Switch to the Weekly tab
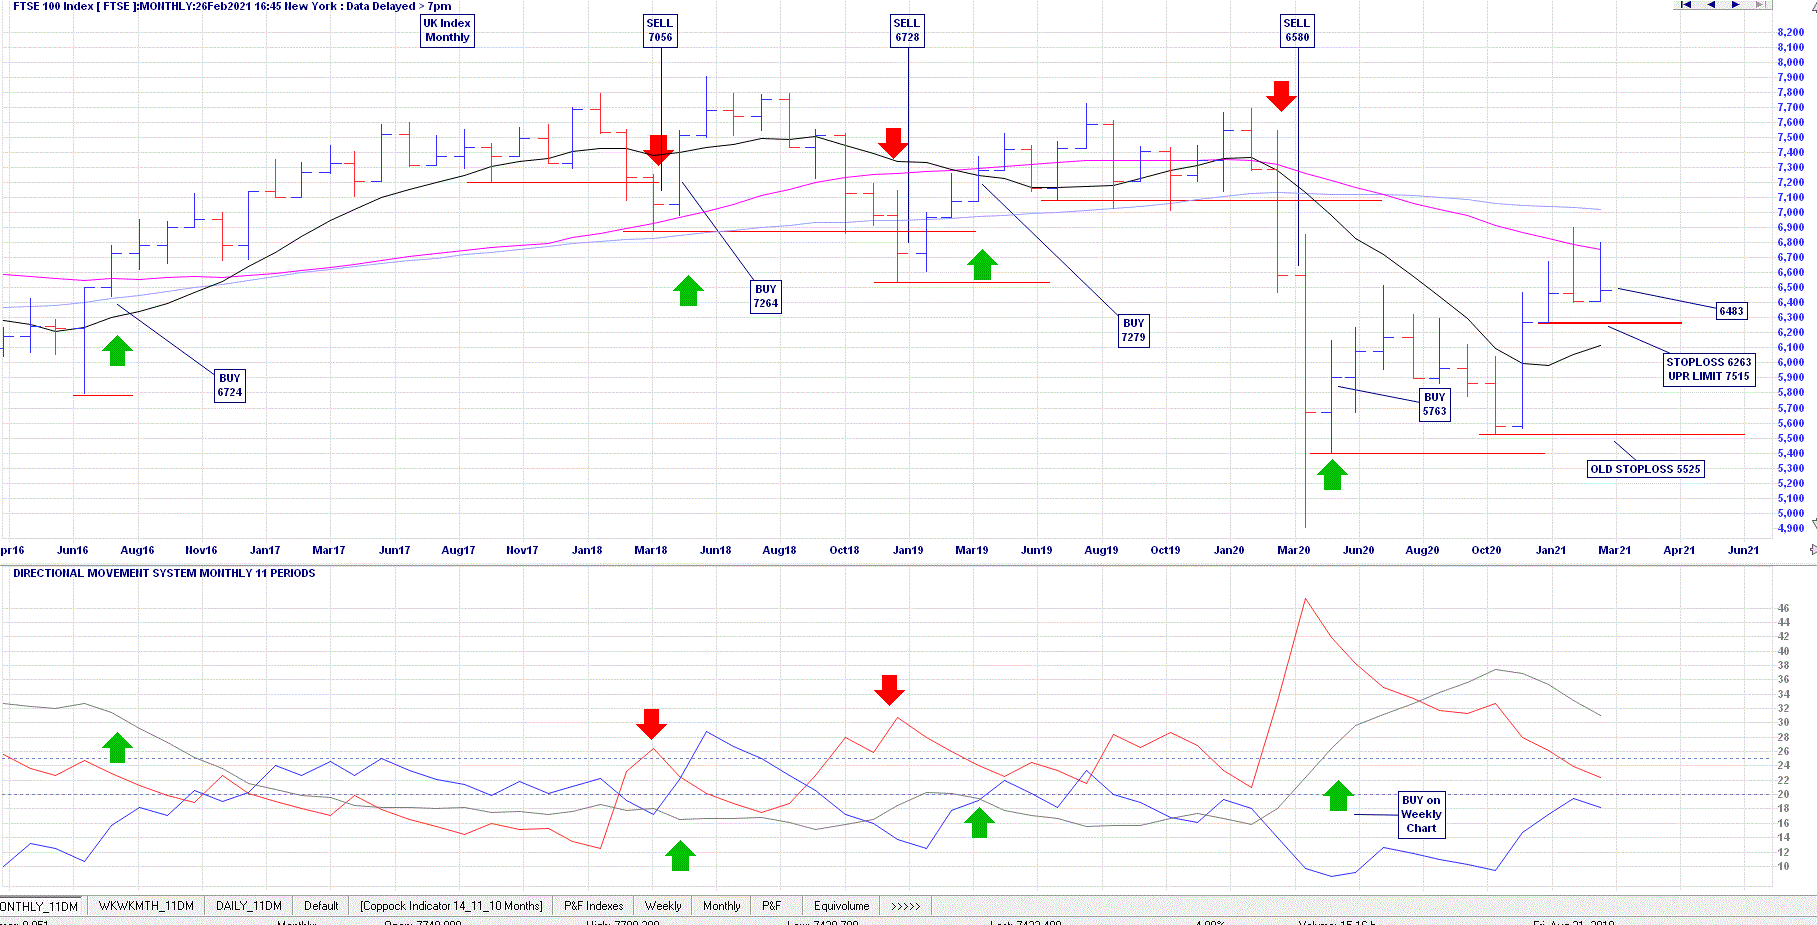1817x925 pixels. [663, 906]
